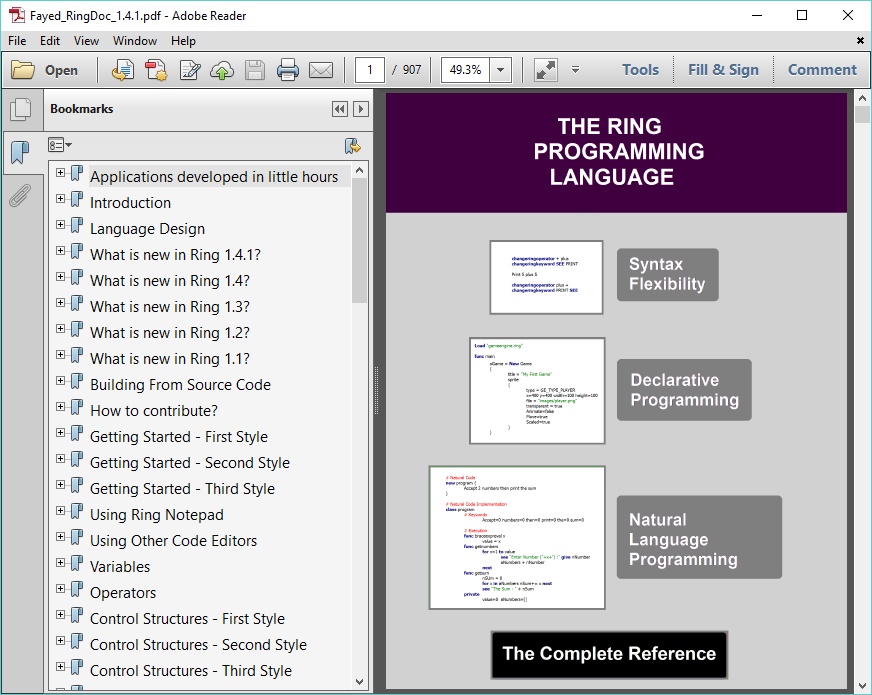Go to 'What is new in Ring 1.4?' bookmark

170,281
